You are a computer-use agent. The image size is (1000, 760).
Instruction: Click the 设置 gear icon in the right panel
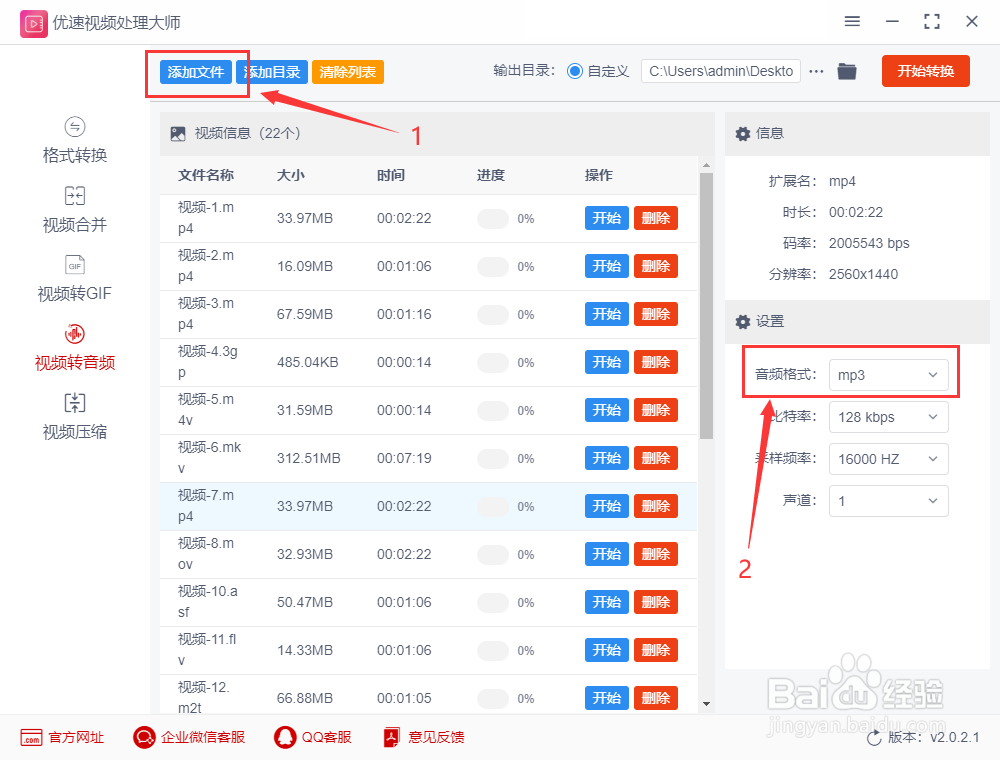[740, 322]
